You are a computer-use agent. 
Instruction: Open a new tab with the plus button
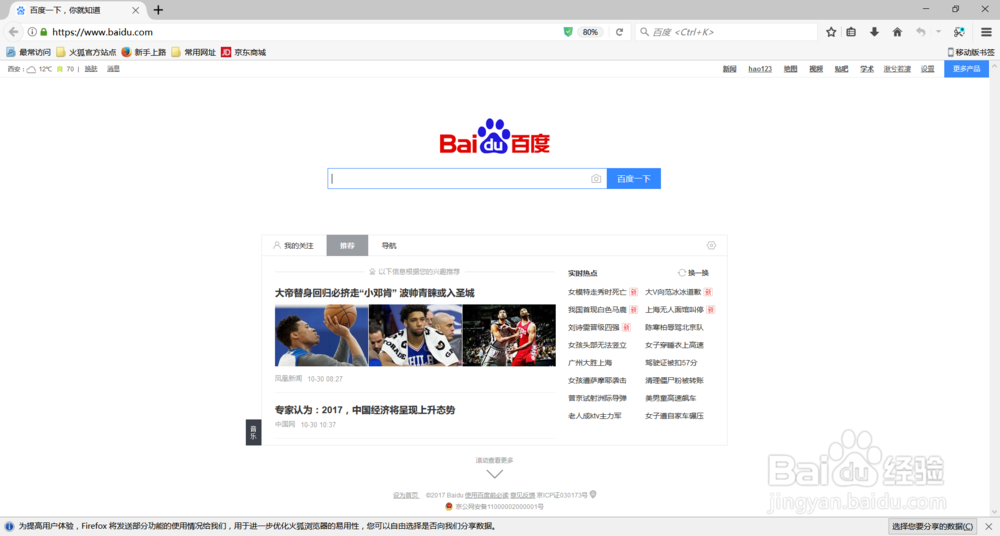click(158, 10)
